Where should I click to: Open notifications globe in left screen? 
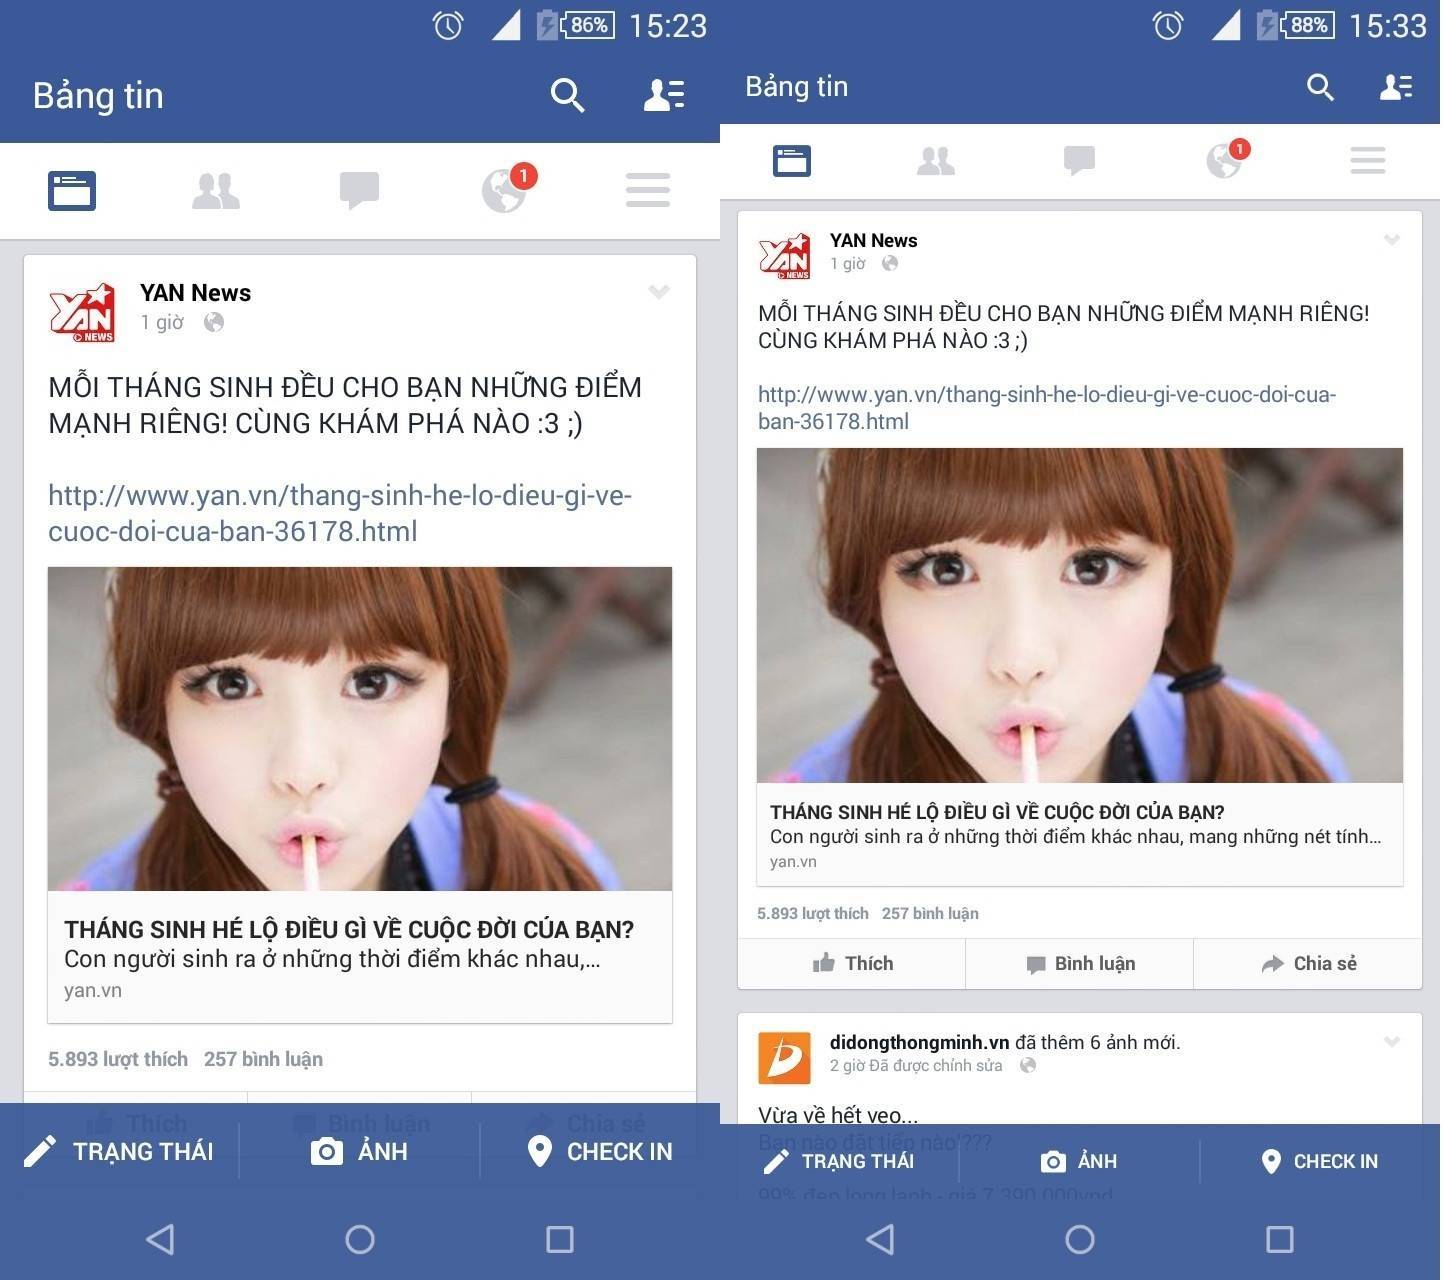pos(505,190)
